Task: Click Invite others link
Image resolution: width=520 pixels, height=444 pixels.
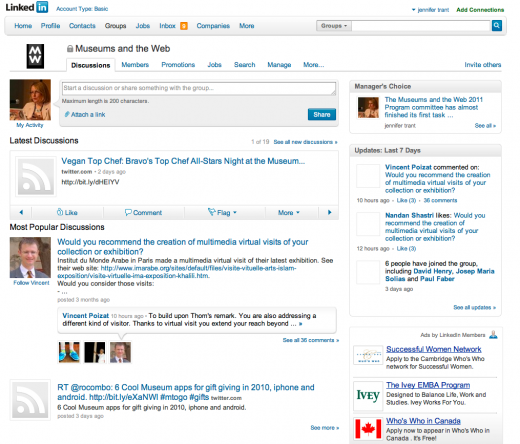Action: [x=483, y=65]
